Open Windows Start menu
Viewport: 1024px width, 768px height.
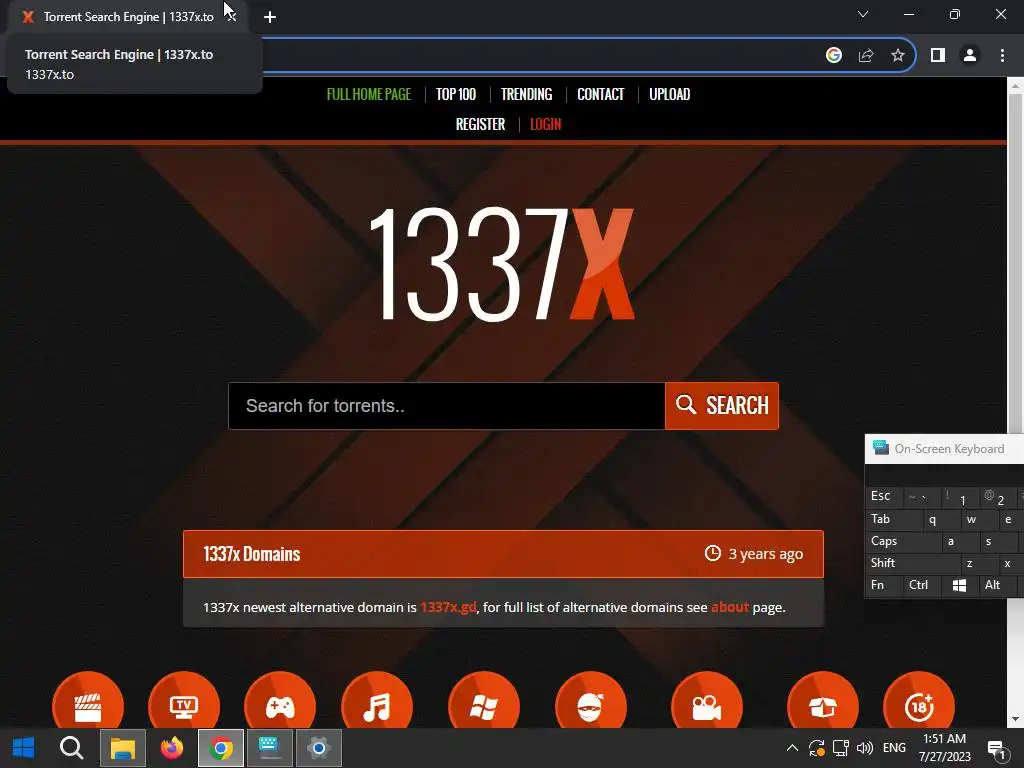[24, 748]
